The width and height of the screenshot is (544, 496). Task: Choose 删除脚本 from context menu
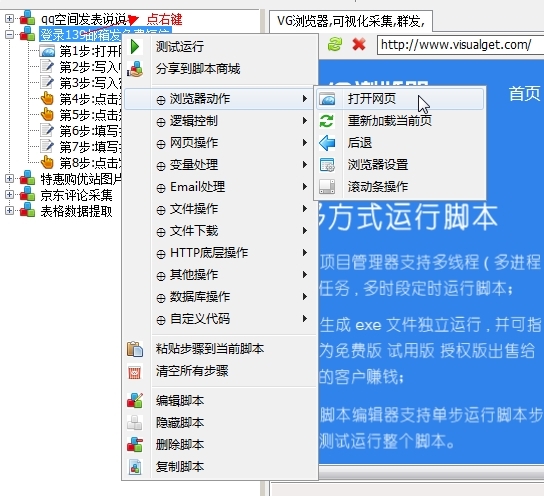(x=220, y=445)
